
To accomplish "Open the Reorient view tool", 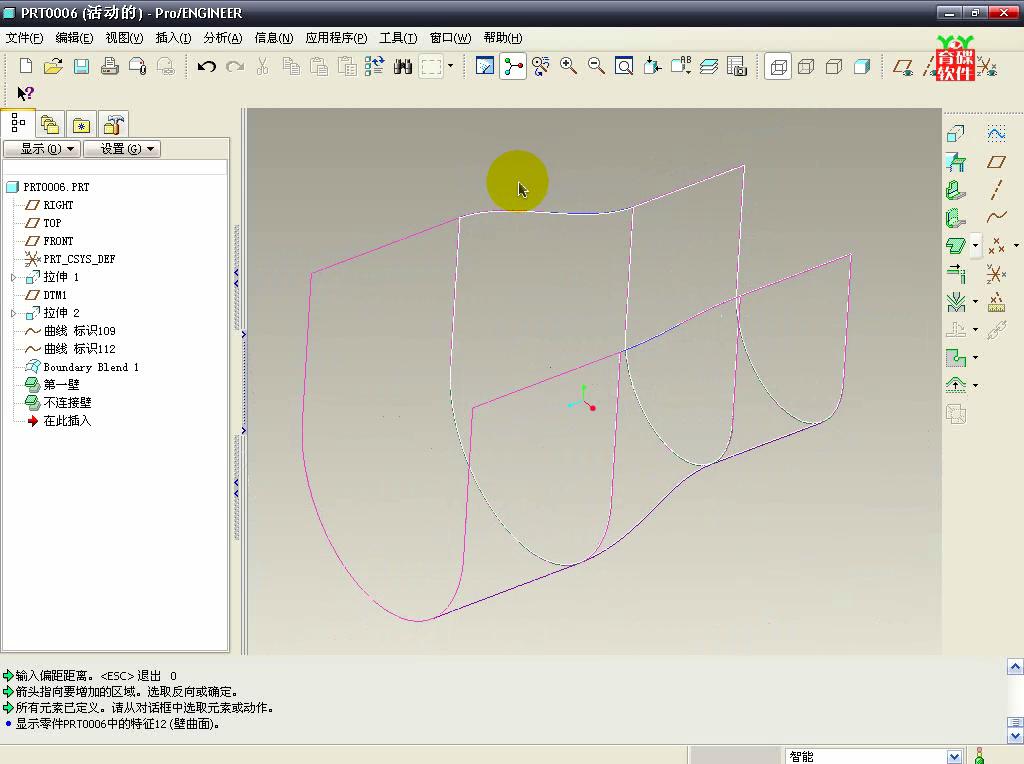I will click(652, 66).
